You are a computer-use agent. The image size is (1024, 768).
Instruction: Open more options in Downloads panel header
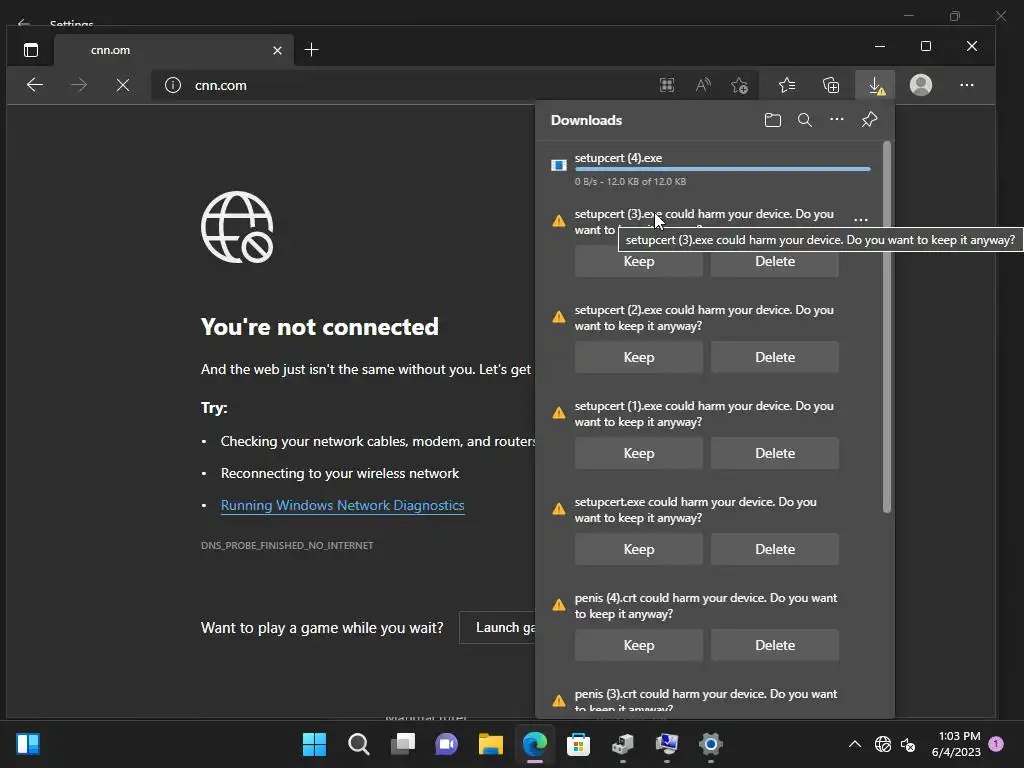pyautogui.click(x=837, y=120)
